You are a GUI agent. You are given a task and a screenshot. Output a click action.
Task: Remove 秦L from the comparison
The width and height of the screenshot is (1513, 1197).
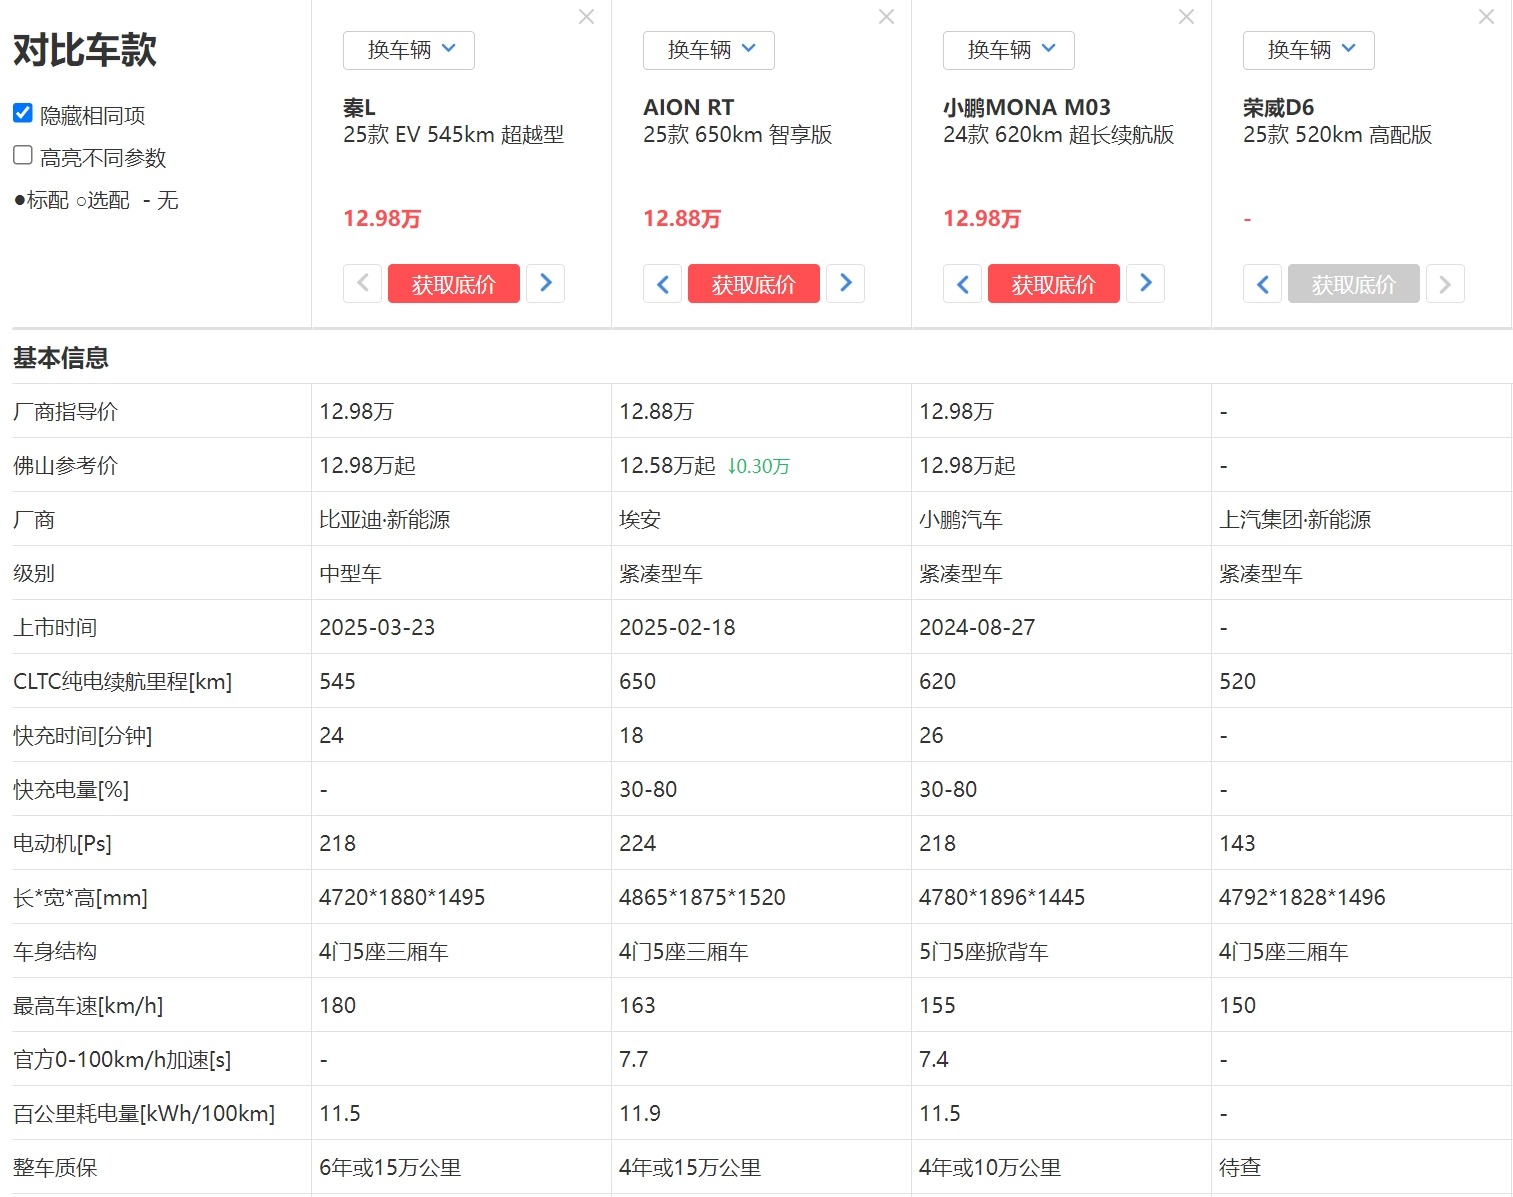click(x=587, y=17)
